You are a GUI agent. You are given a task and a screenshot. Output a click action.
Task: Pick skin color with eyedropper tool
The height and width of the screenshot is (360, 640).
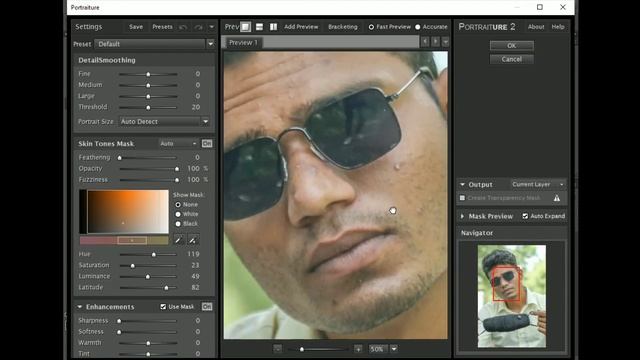click(x=178, y=240)
